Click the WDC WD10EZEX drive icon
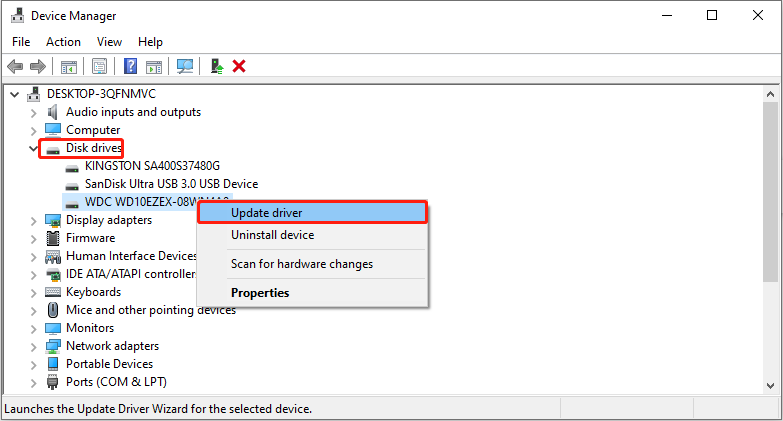 (72, 204)
